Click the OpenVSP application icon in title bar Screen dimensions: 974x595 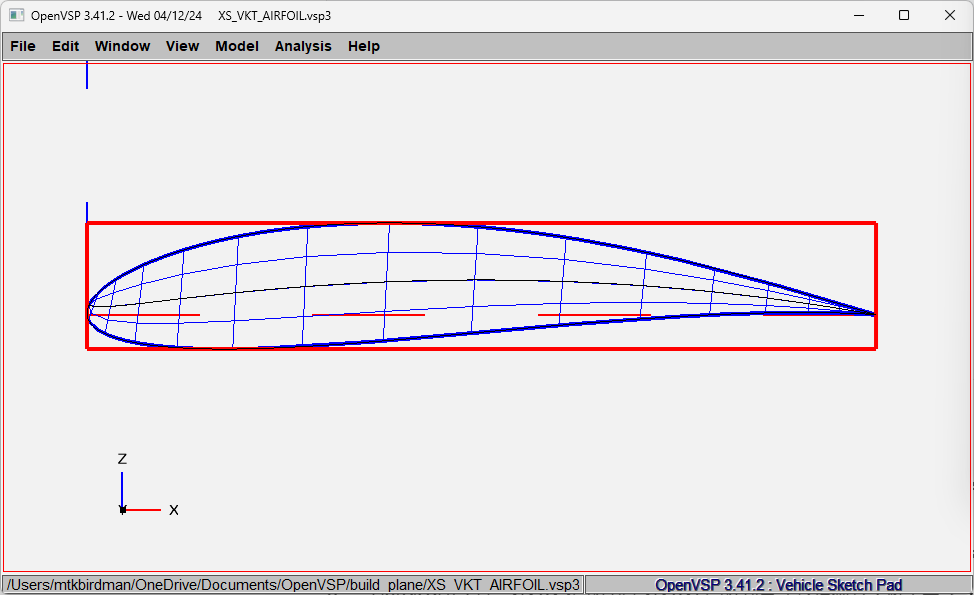(x=16, y=16)
